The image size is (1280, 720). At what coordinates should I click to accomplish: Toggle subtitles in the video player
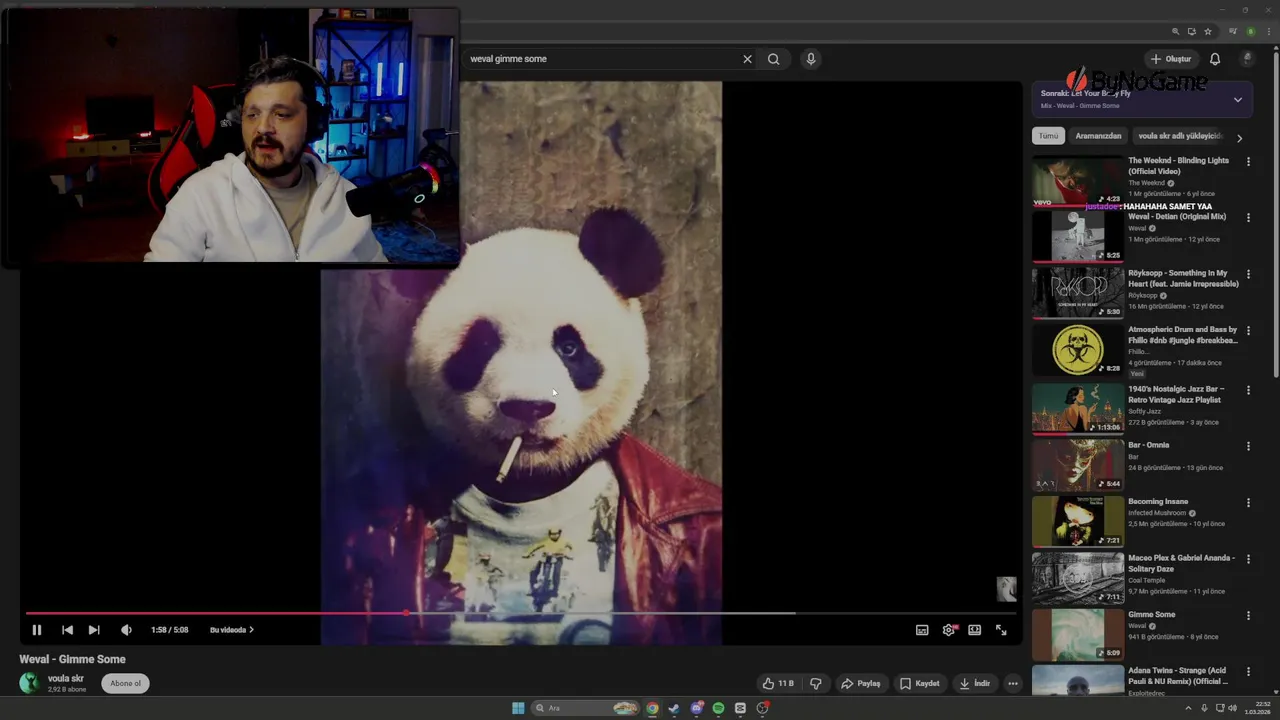pyautogui.click(x=922, y=630)
